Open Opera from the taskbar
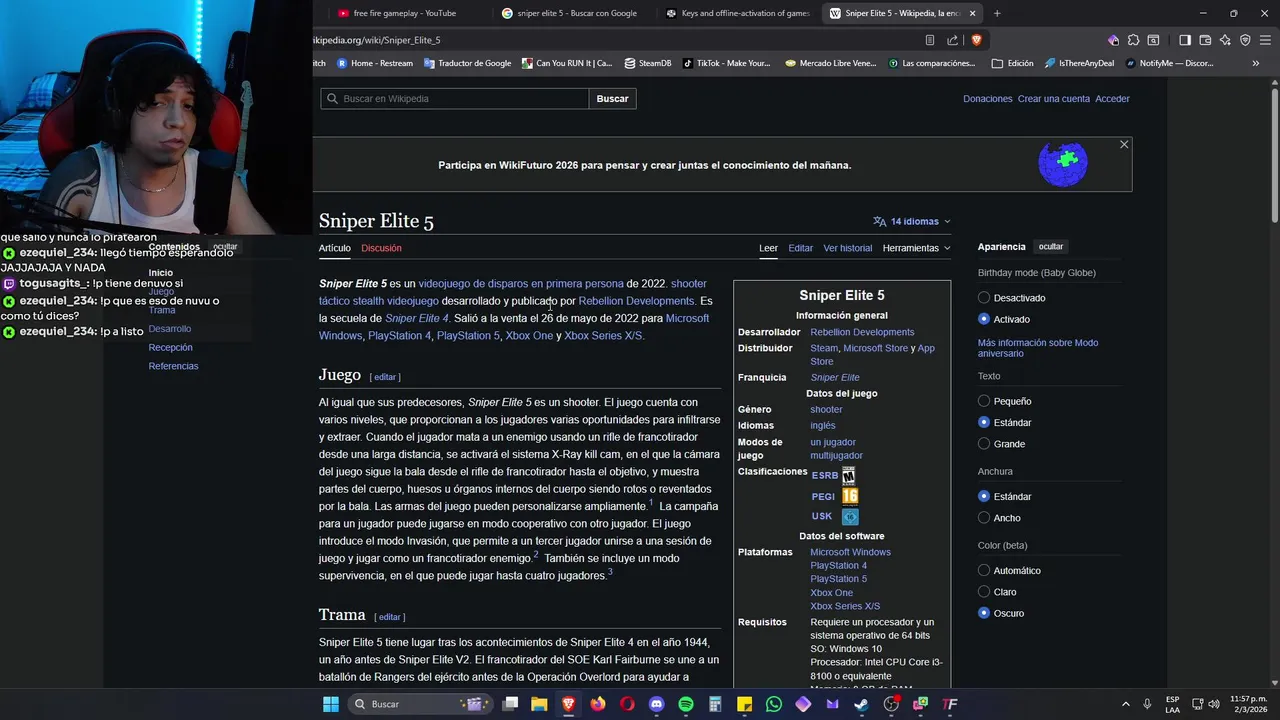The image size is (1280, 720). point(627,704)
